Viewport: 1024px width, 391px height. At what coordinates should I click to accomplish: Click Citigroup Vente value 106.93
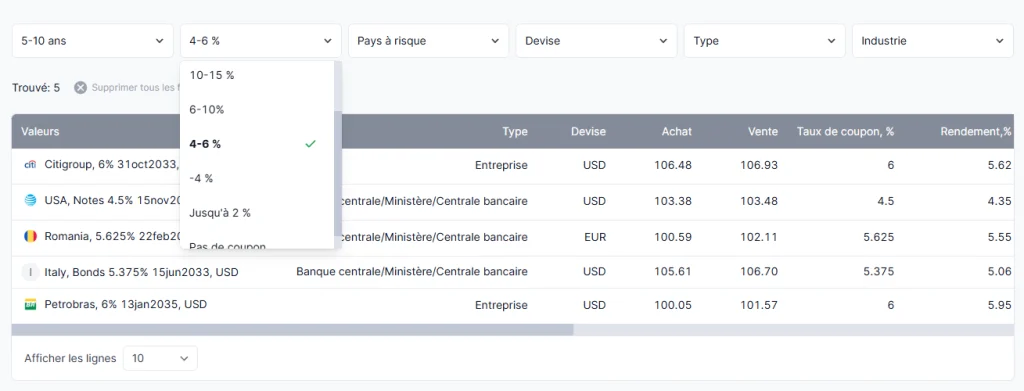click(759, 166)
